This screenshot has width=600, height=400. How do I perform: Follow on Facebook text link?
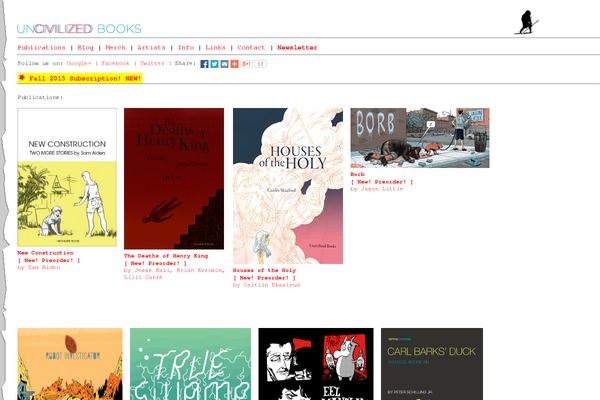(x=115, y=63)
